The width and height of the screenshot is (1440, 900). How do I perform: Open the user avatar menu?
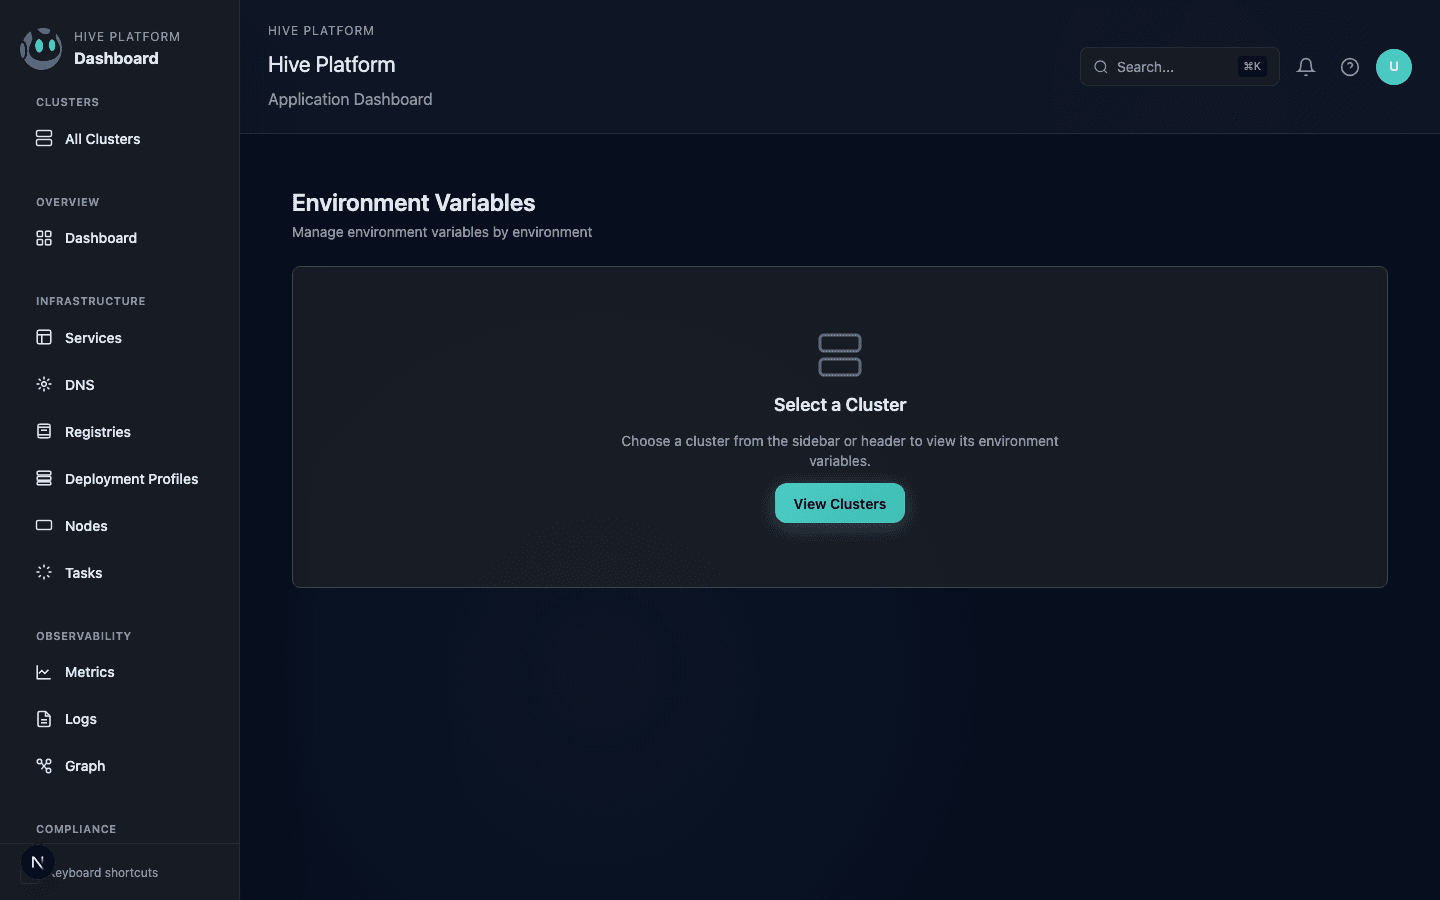coord(1394,67)
